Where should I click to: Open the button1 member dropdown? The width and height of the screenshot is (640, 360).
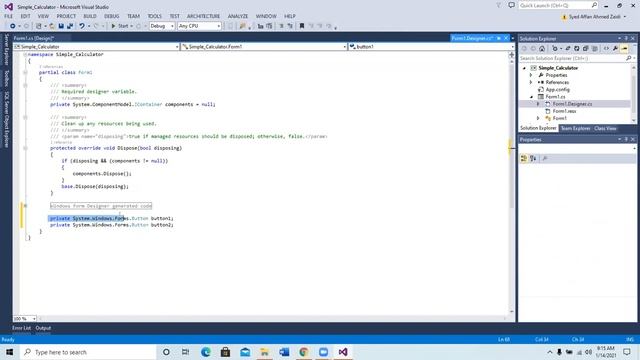(431, 47)
